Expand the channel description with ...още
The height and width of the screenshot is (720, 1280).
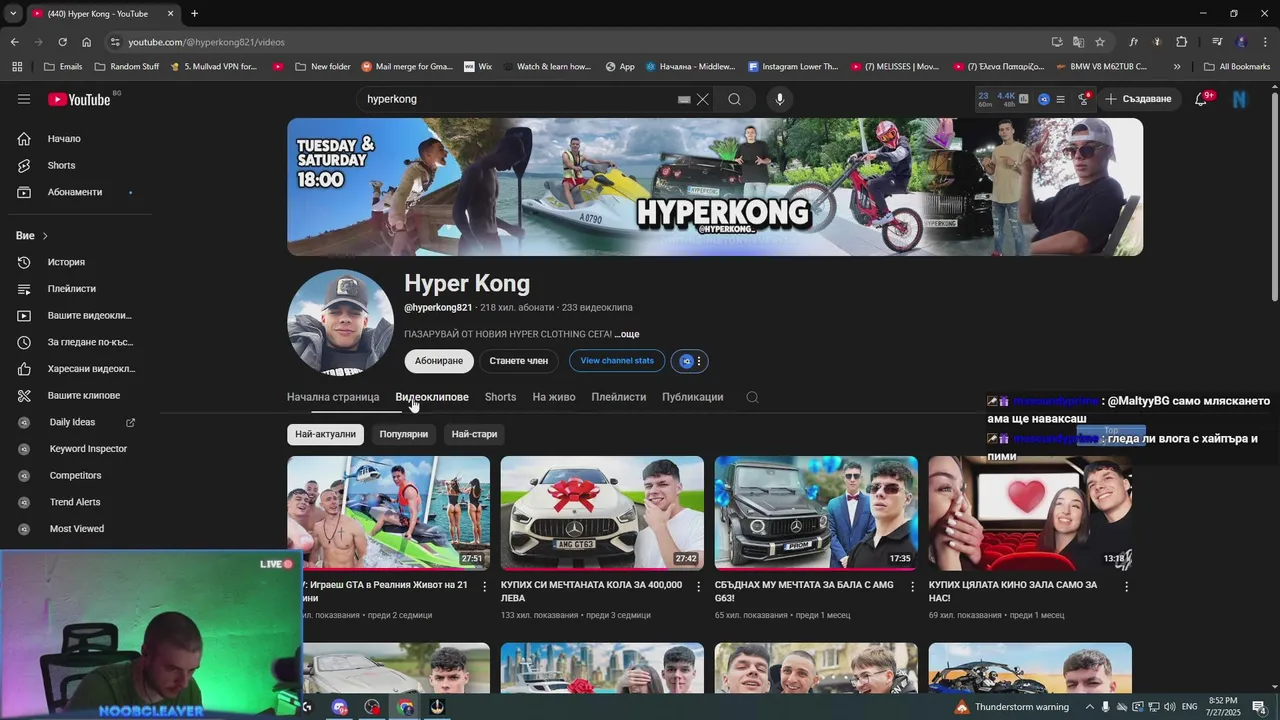[x=627, y=334]
